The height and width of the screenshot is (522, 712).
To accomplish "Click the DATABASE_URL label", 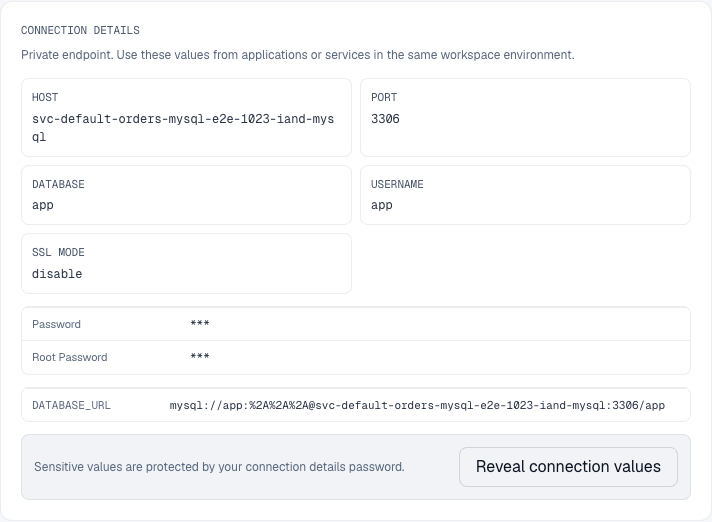I will (x=71, y=405).
